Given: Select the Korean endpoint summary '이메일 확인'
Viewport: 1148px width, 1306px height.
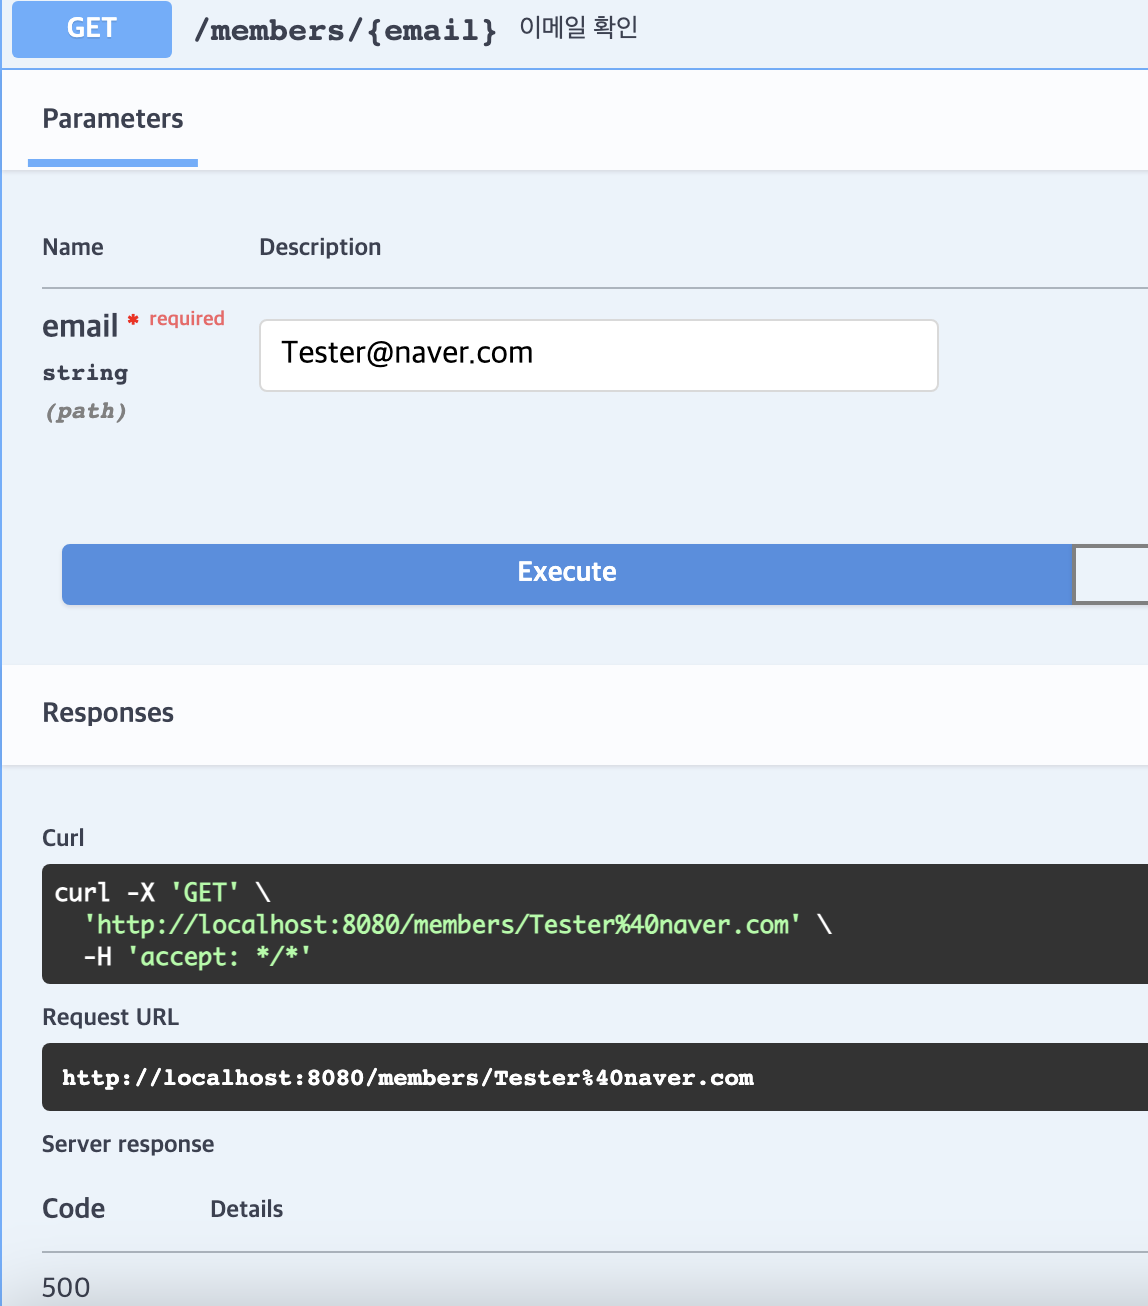Looking at the screenshot, I should [x=579, y=27].
